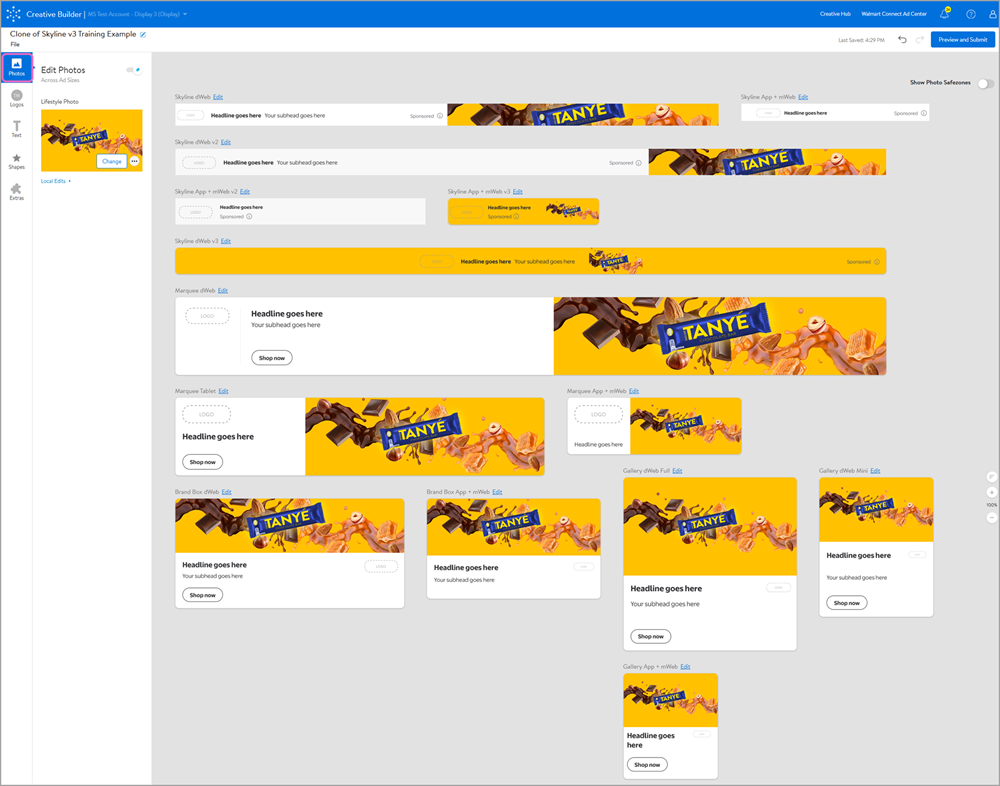Screen dimensions: 1000x786
Task: Click the project title Clone of Skyline v3
Action: coord(73,34)
